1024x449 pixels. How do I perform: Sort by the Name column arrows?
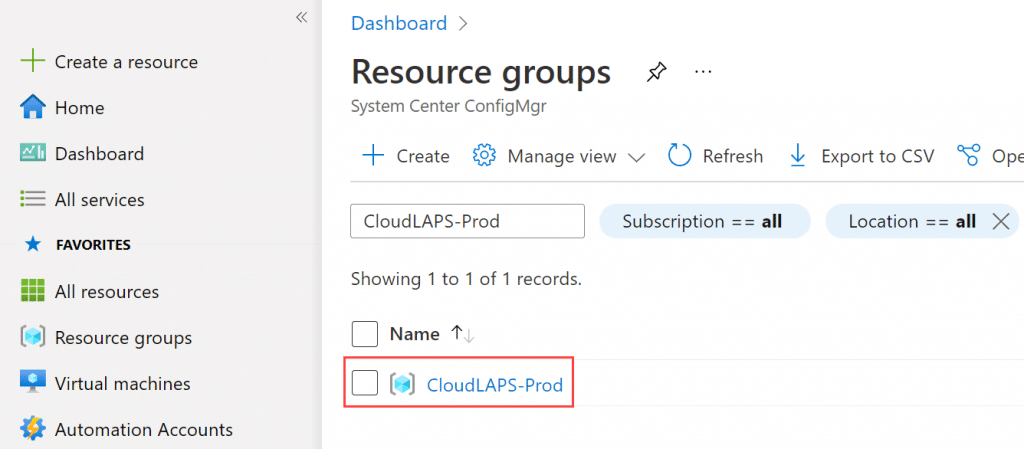(462, 334)
